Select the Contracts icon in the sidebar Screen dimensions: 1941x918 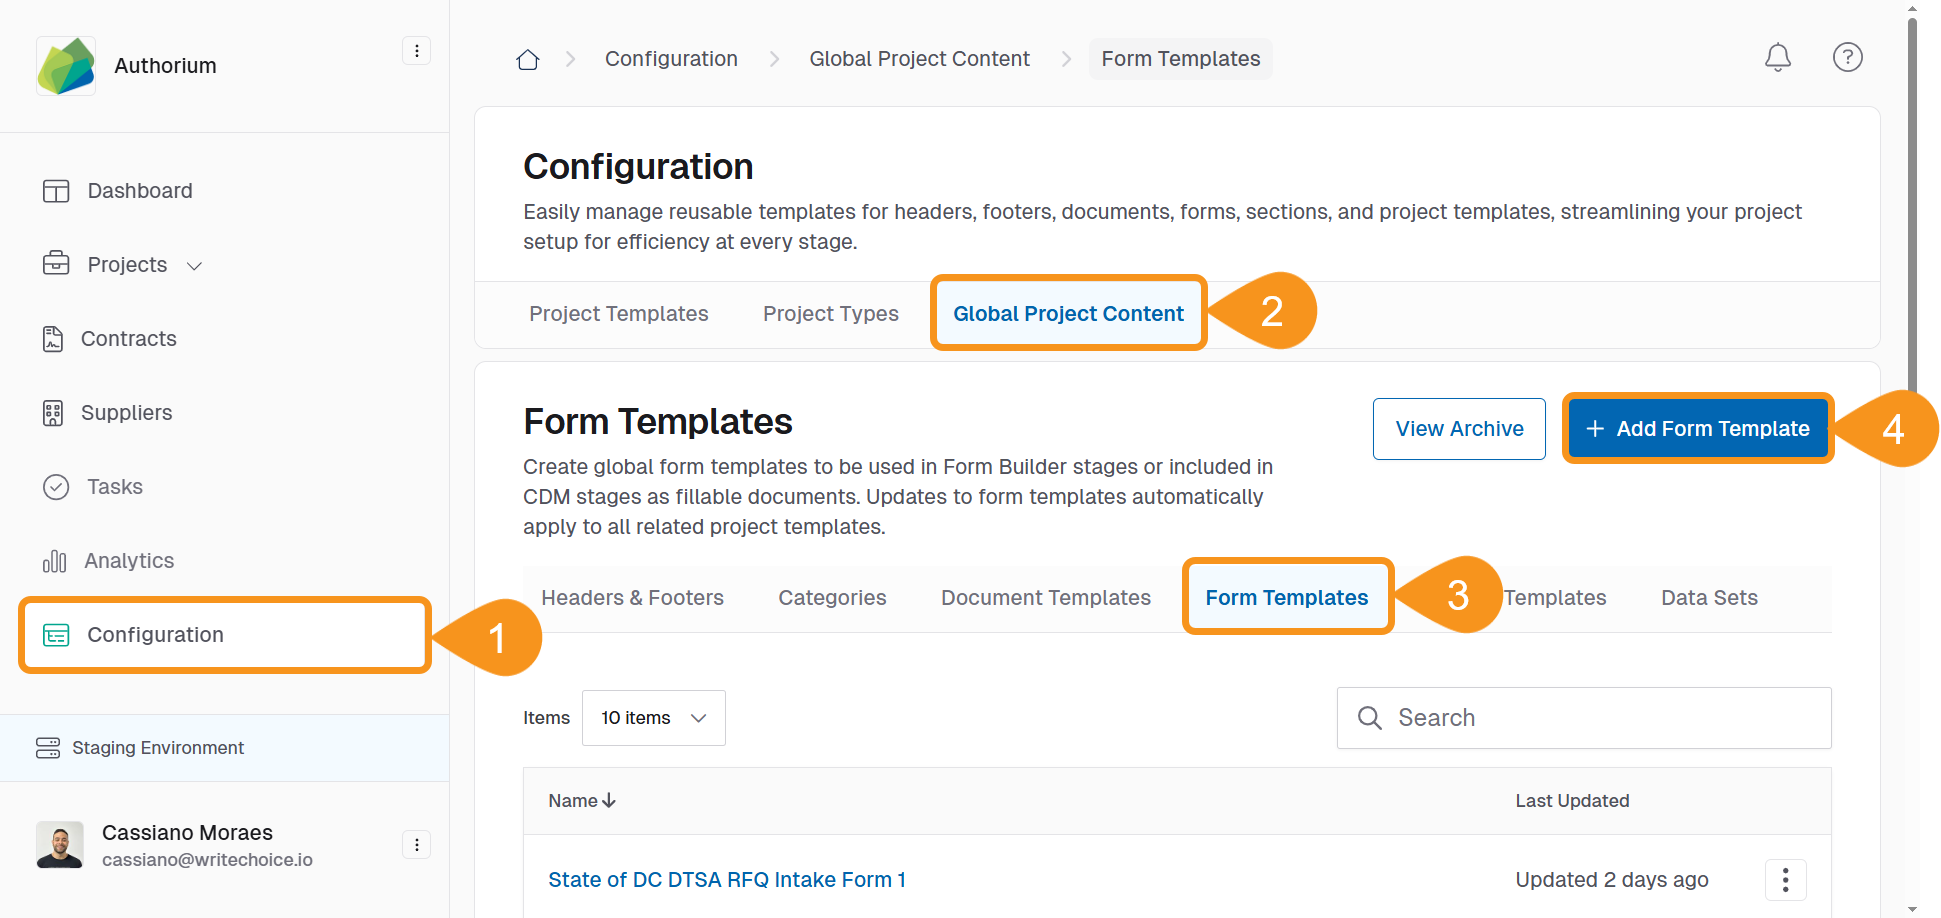pyautogui.click(x=56, y=338)
